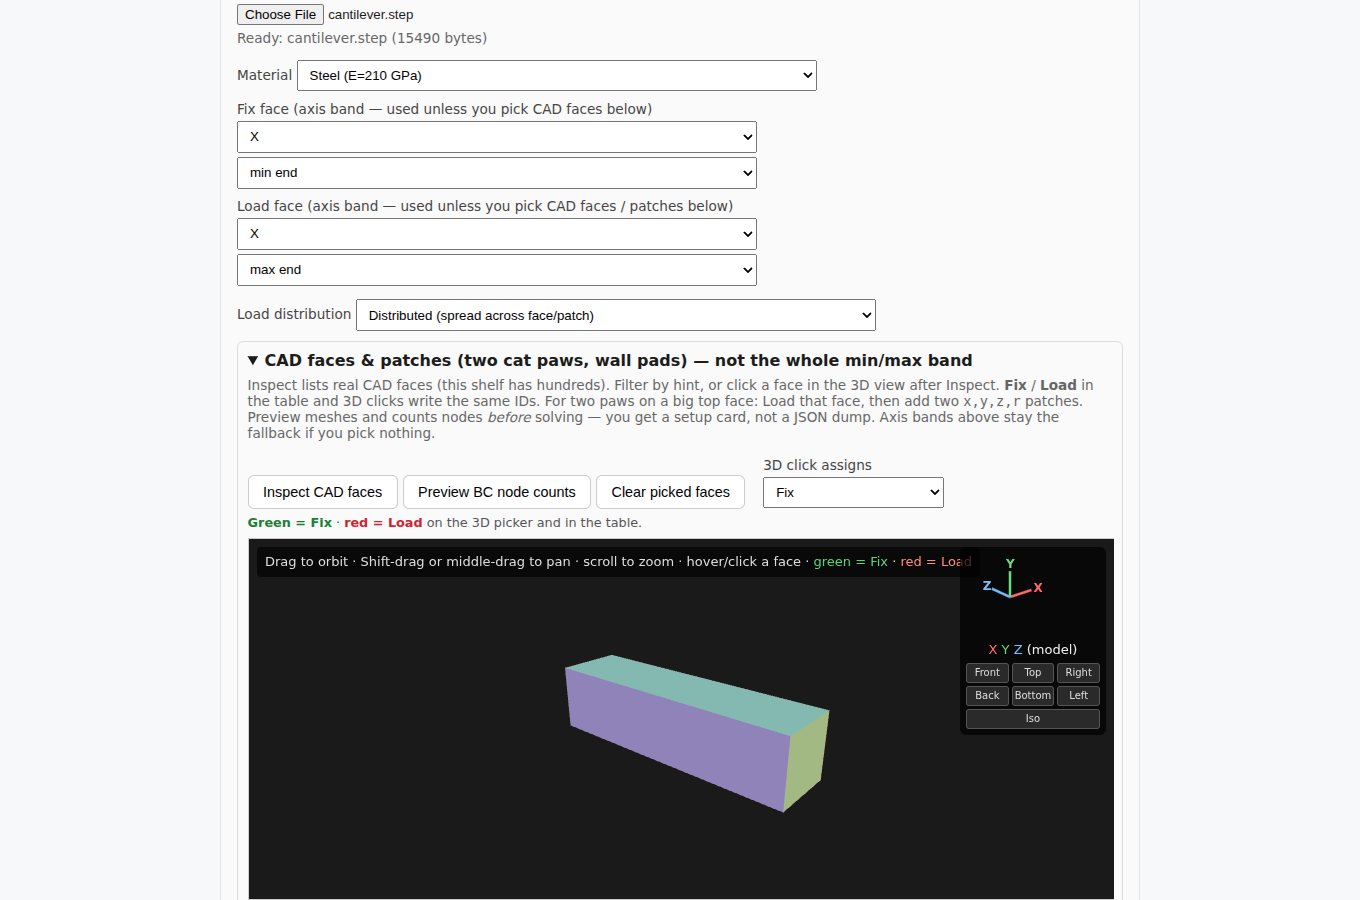Image resolution: width=1360 pixels, height=900 pixels.
Task: Open the Load face max end dropdown
Action: click(x=497, y=270)
